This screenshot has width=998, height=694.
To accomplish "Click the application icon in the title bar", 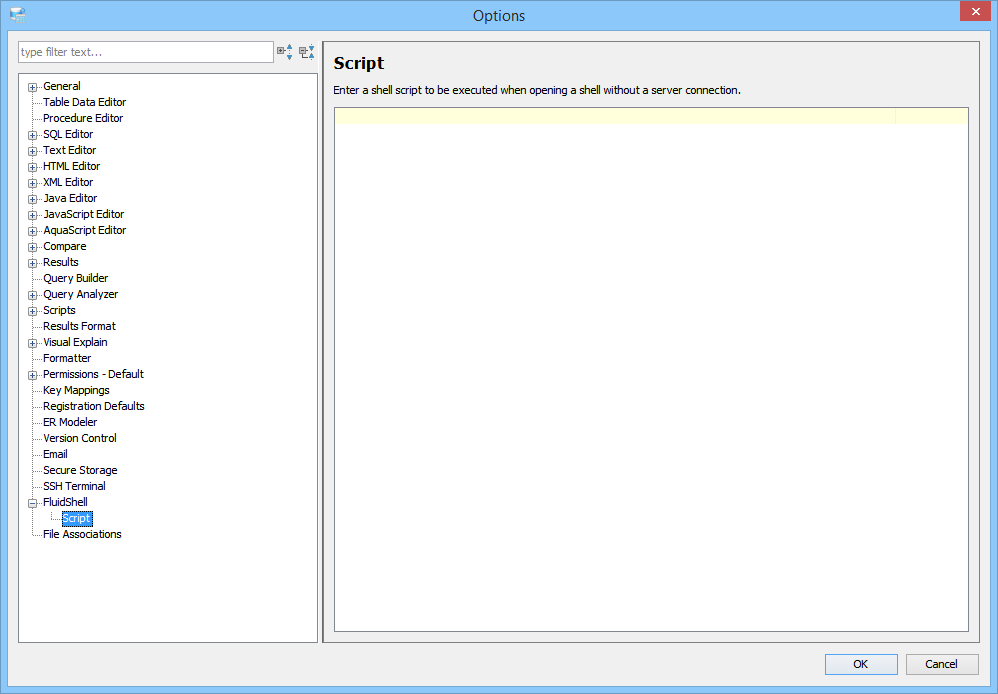I will [18, 15].
